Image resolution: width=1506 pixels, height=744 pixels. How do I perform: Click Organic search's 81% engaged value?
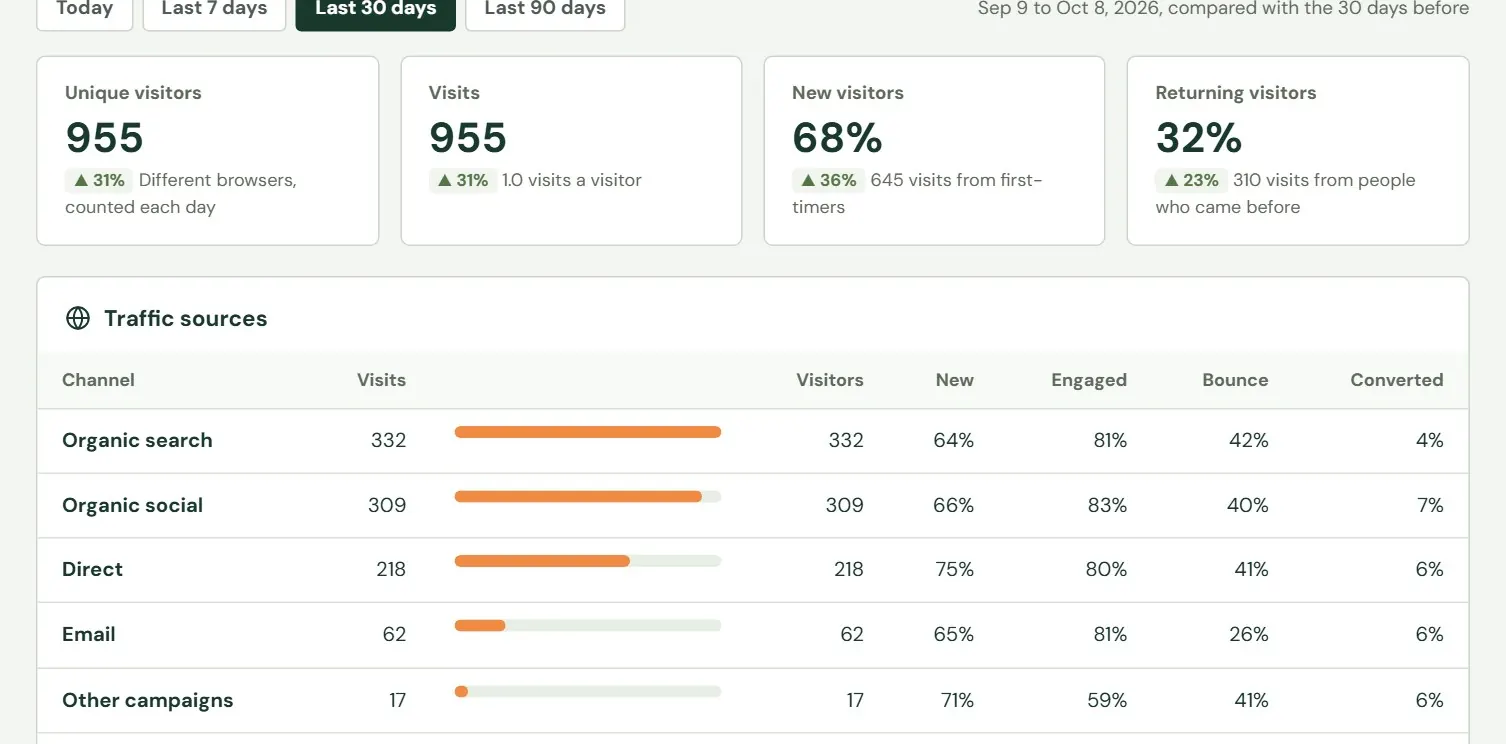(x=1110, y=440)
